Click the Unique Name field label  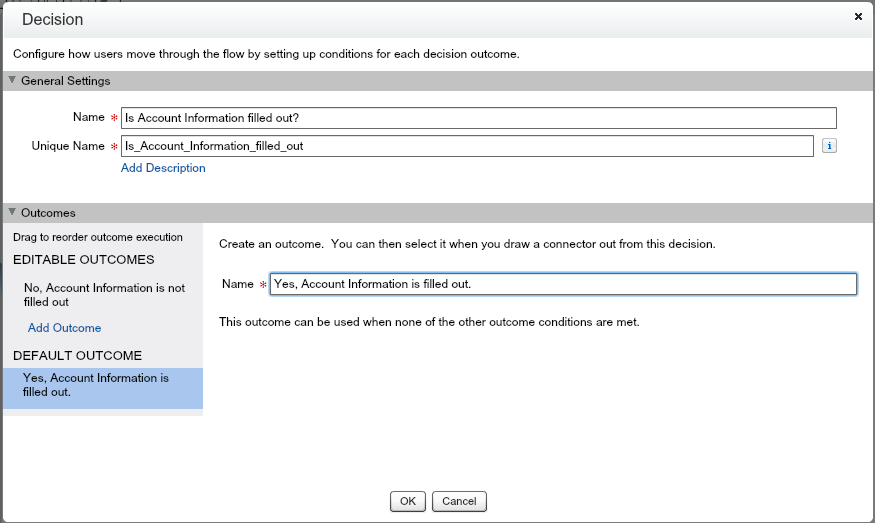(x=68, y=146)
